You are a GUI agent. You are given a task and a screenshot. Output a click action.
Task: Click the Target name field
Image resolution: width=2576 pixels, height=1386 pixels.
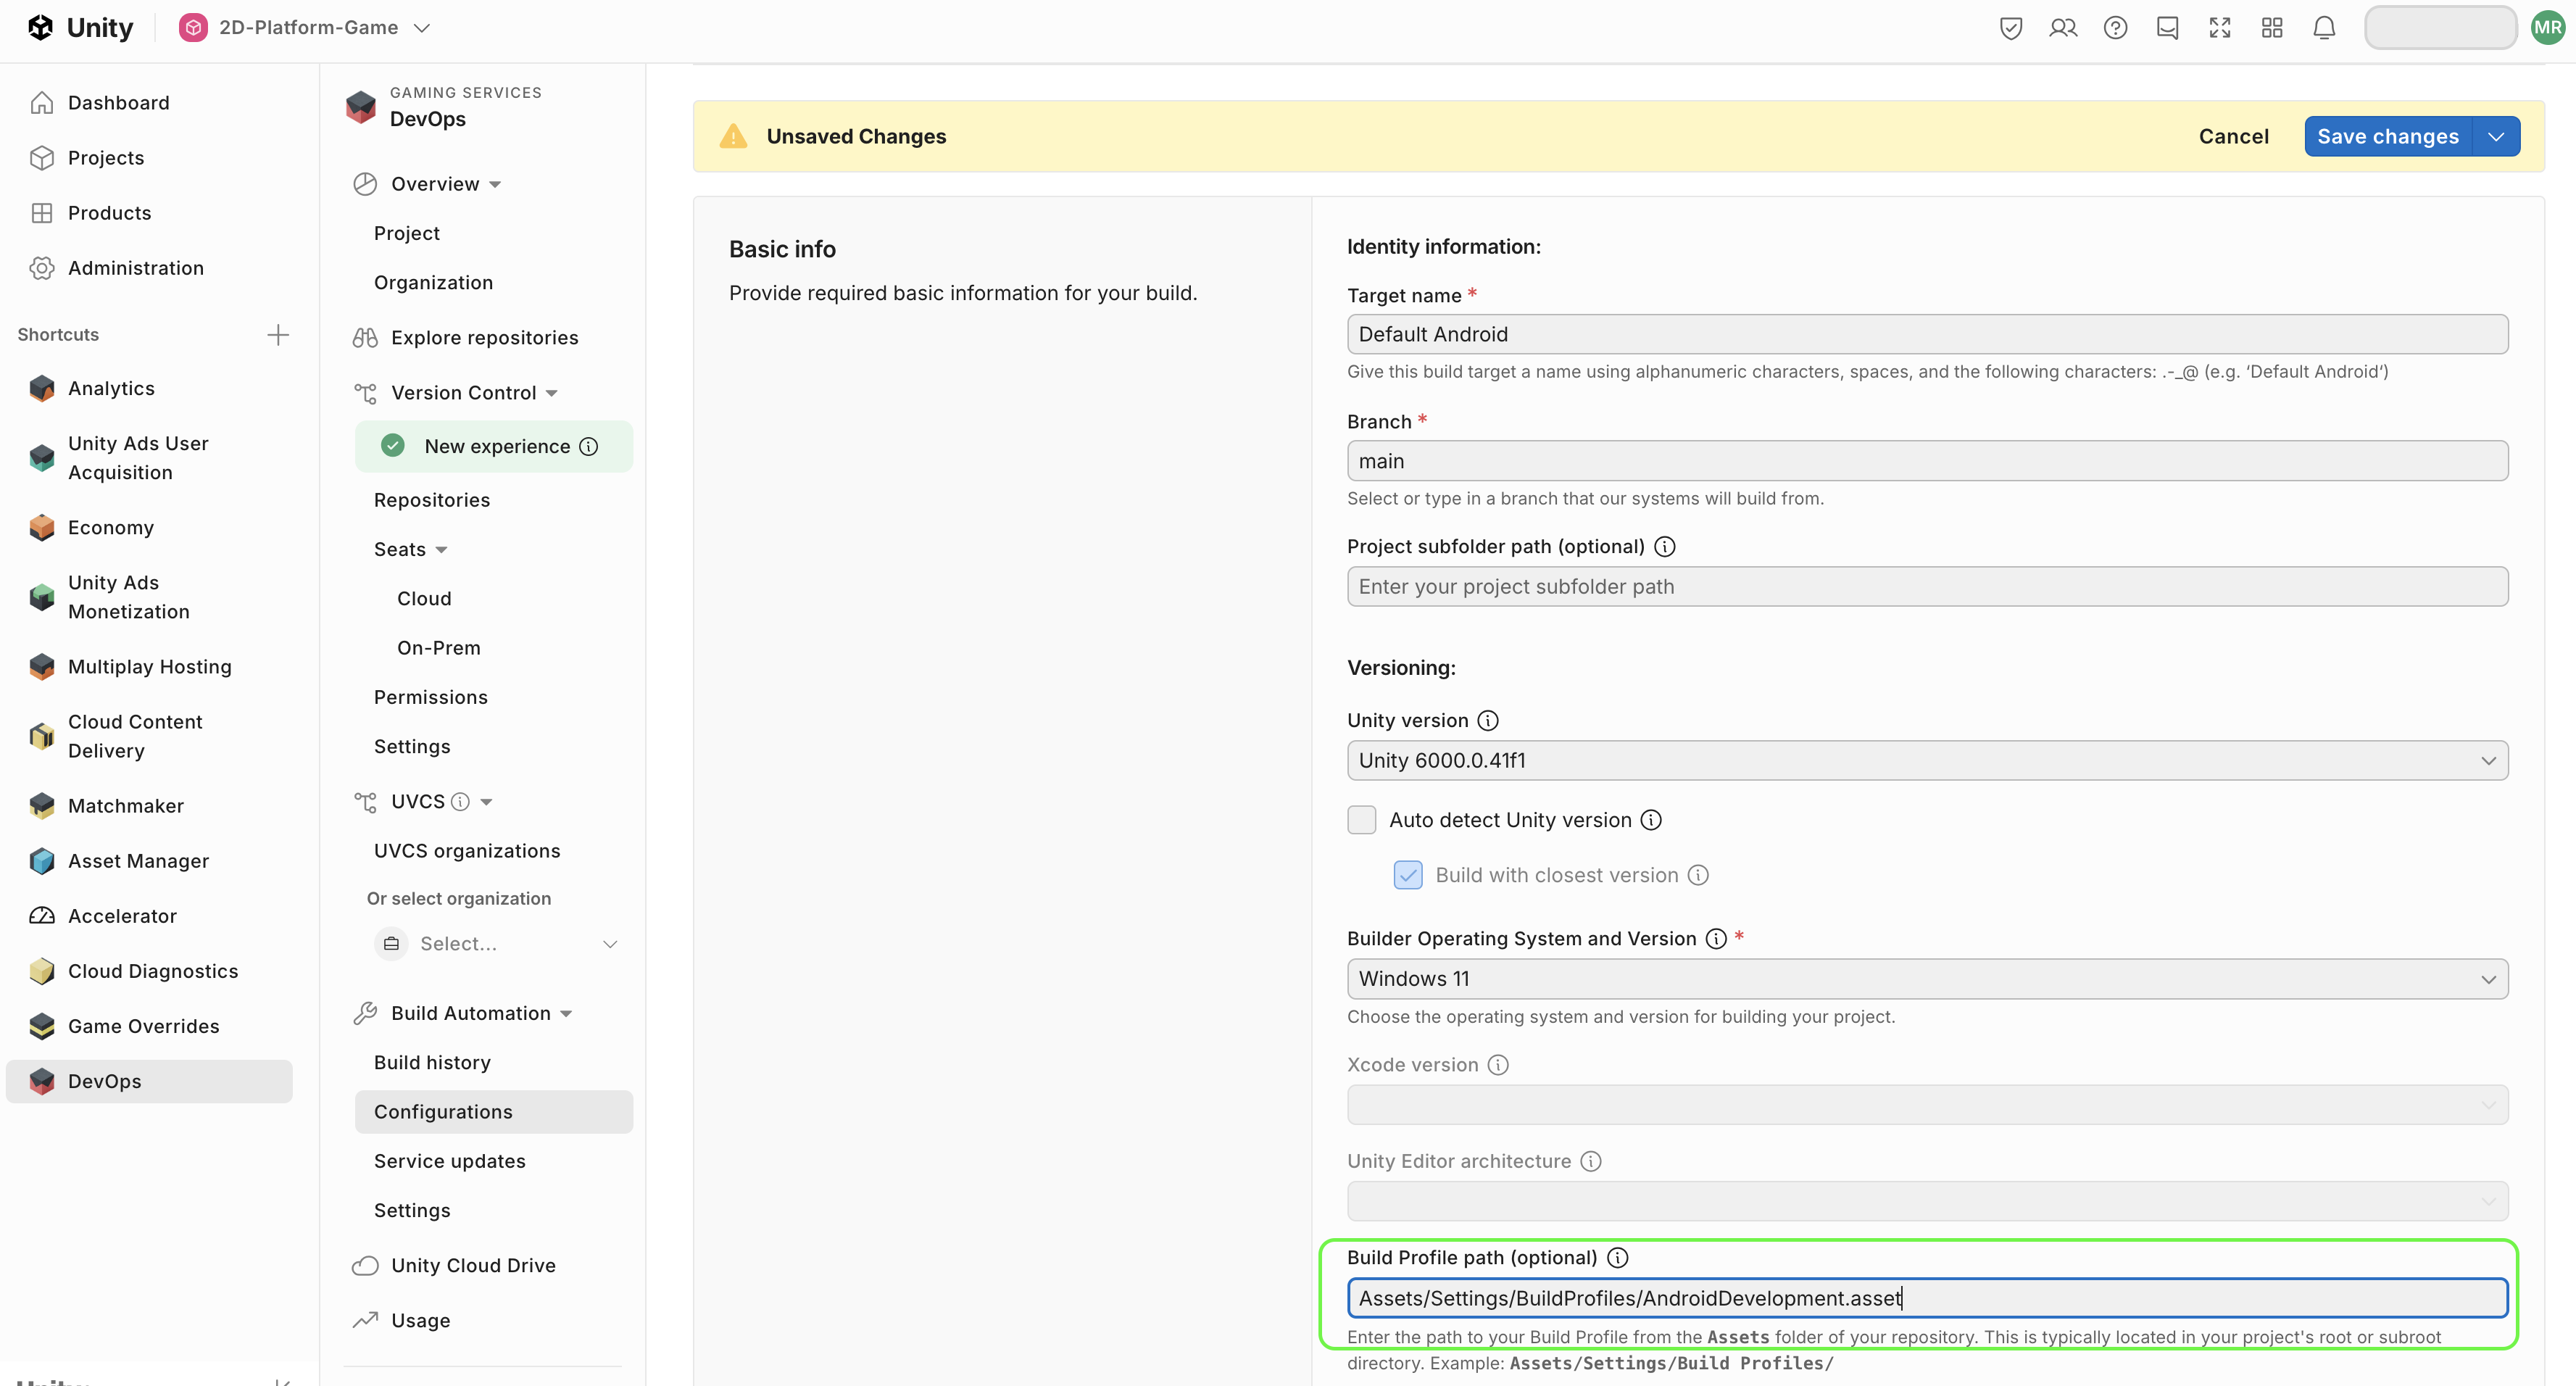click(x=1927, y=335)
